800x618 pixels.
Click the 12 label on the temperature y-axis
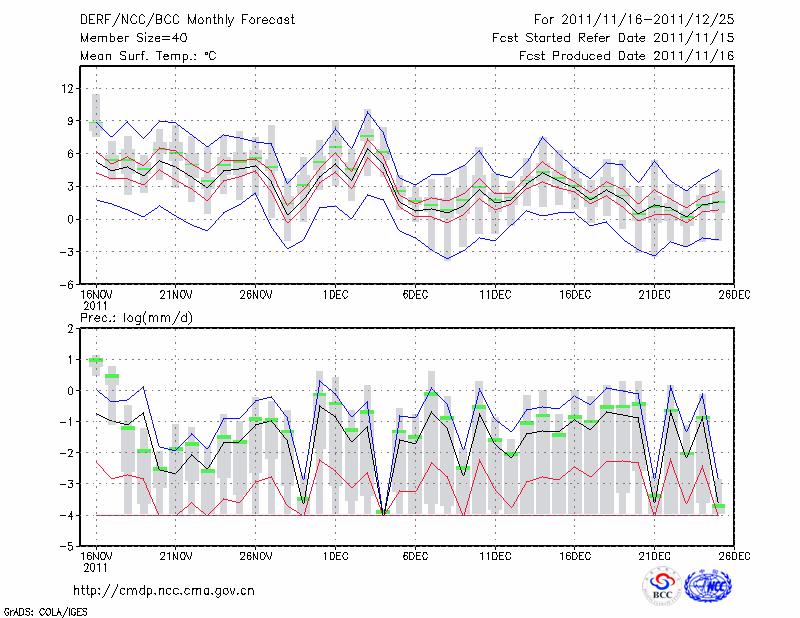[67, 89]
